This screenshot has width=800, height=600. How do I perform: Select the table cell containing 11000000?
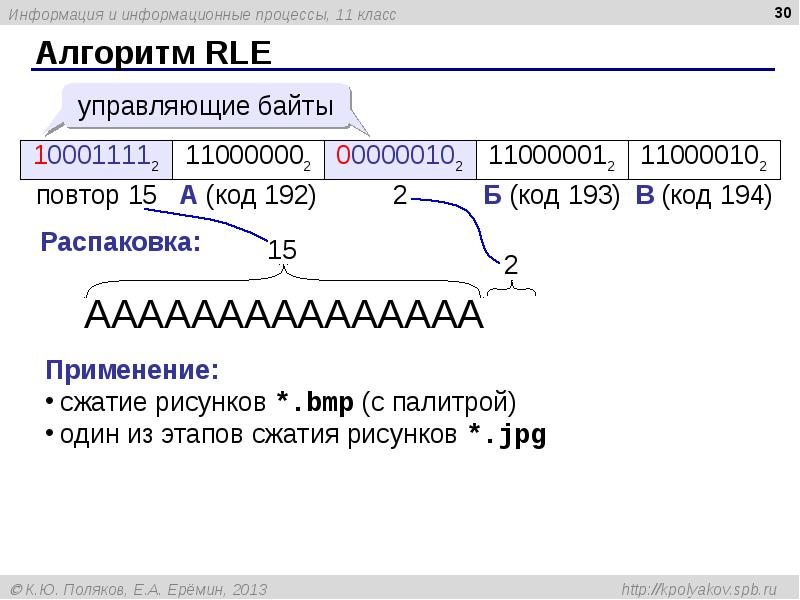pyautogui.click(x=248, y=160)
